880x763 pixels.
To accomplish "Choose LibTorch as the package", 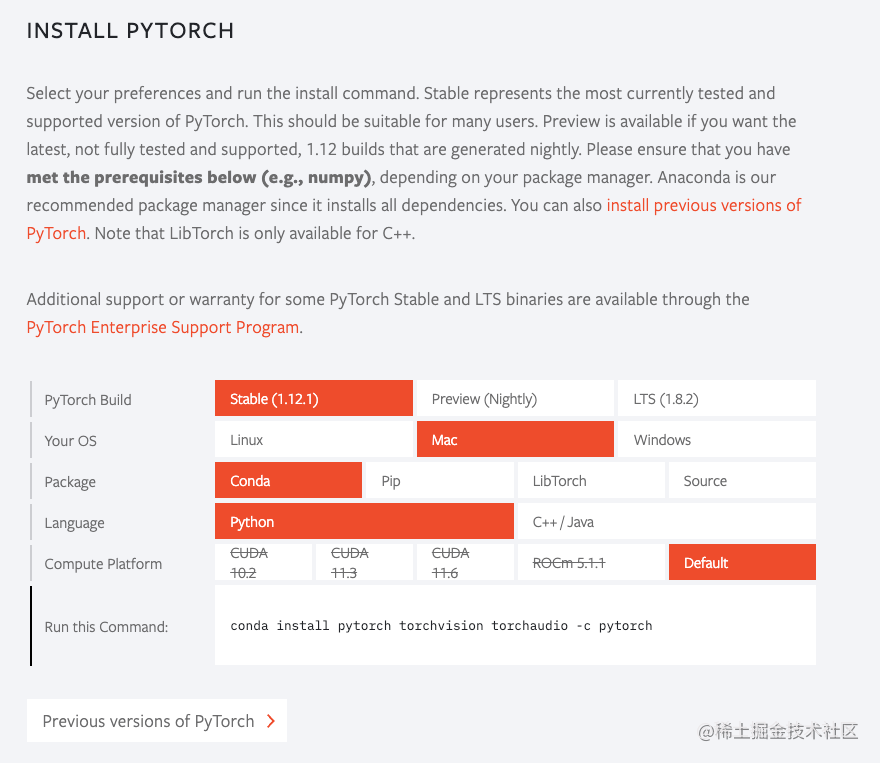I will [x=590, y=480].
